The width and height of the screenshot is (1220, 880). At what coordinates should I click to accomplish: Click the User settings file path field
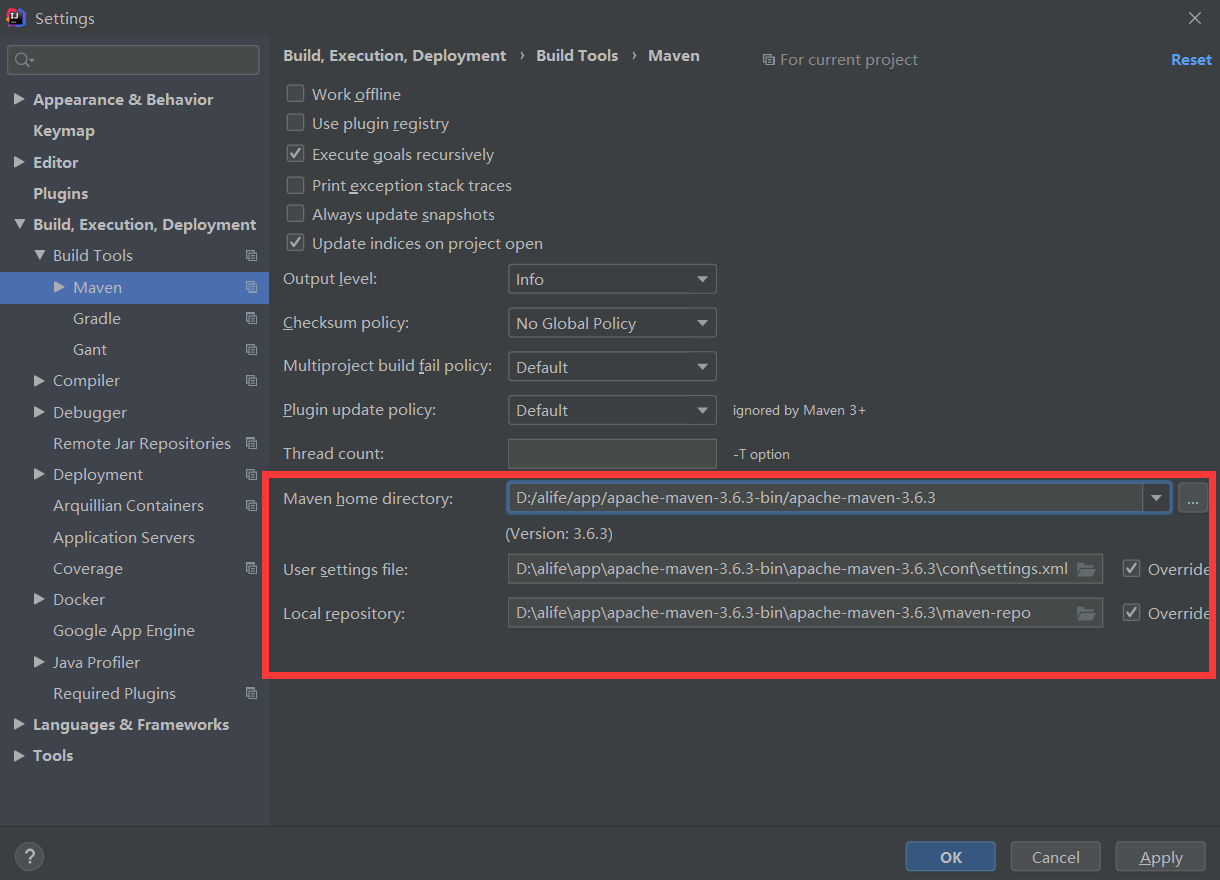pos(805,569)
